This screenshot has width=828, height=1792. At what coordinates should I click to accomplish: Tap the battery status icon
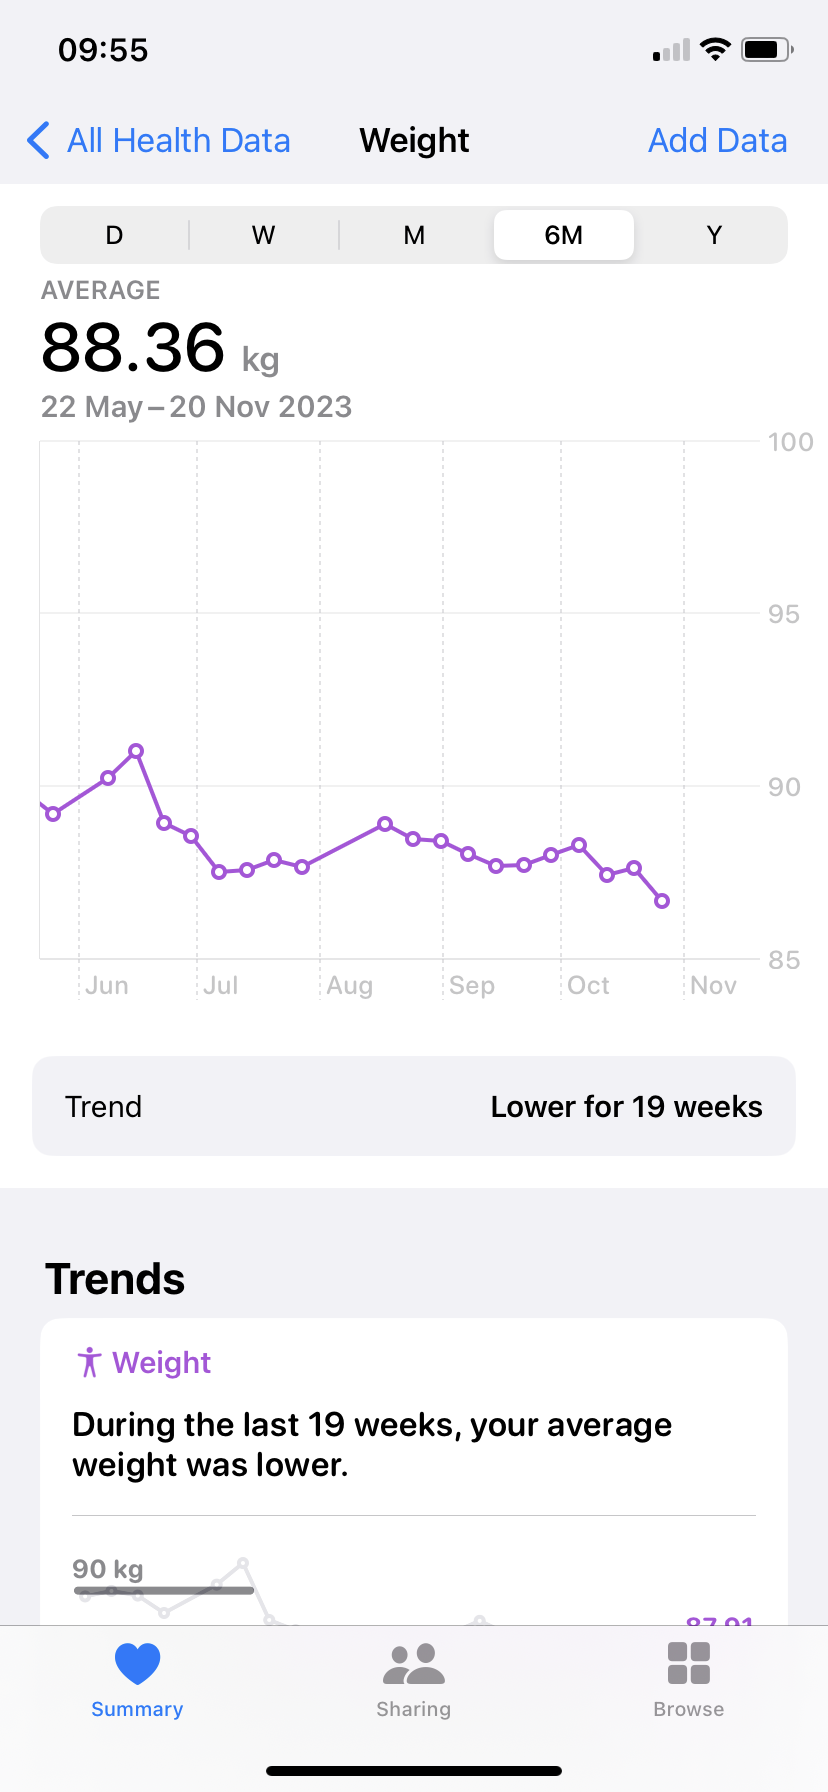767,50
